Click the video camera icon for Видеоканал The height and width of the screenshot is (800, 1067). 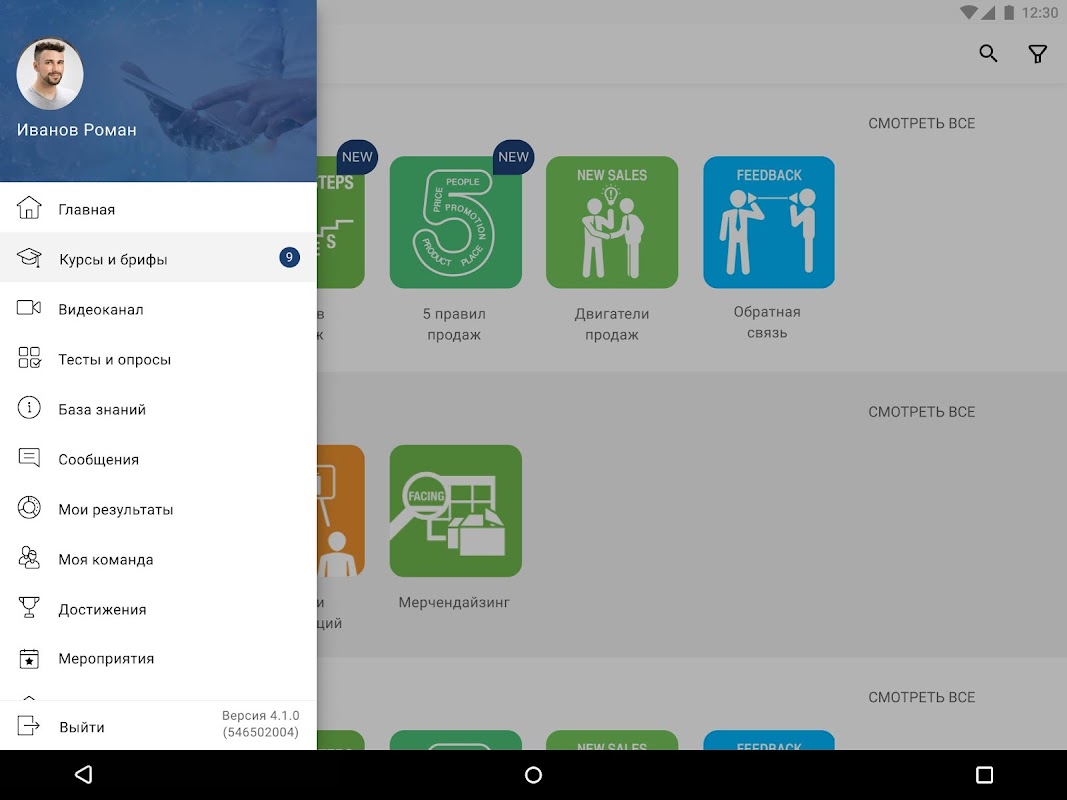click(29, 308)
